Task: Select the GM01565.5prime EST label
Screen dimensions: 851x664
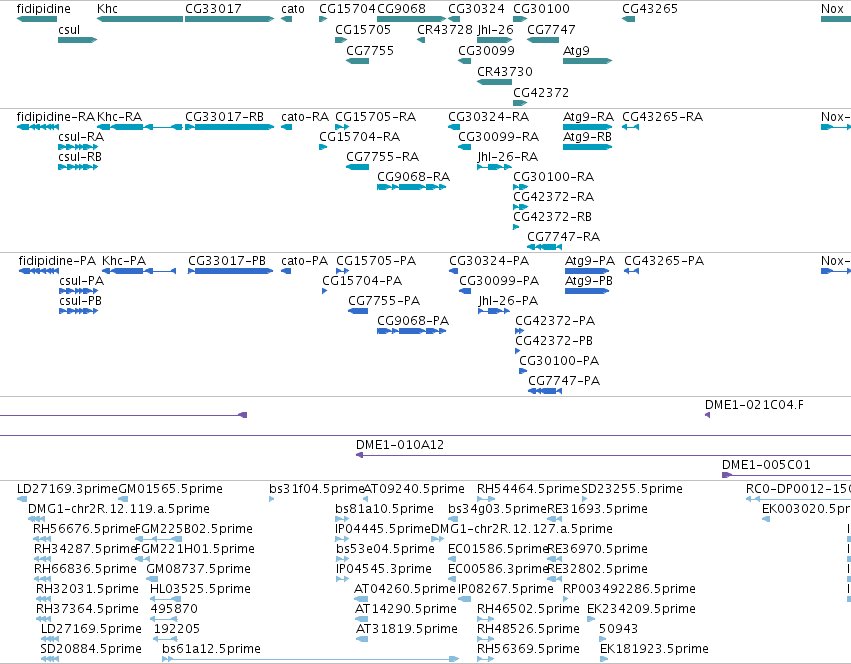Action: pos(170,489)
